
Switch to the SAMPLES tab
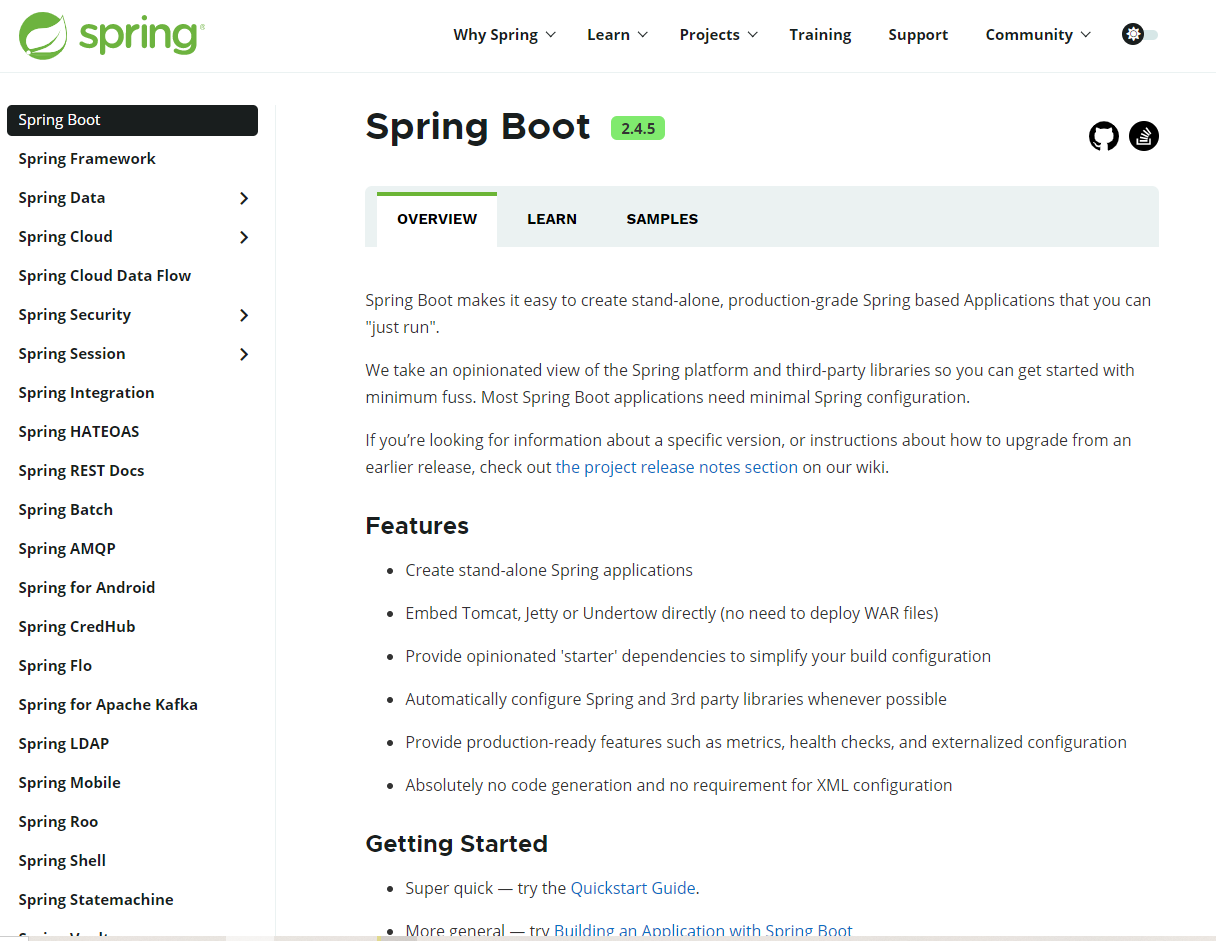pos(662,219)
